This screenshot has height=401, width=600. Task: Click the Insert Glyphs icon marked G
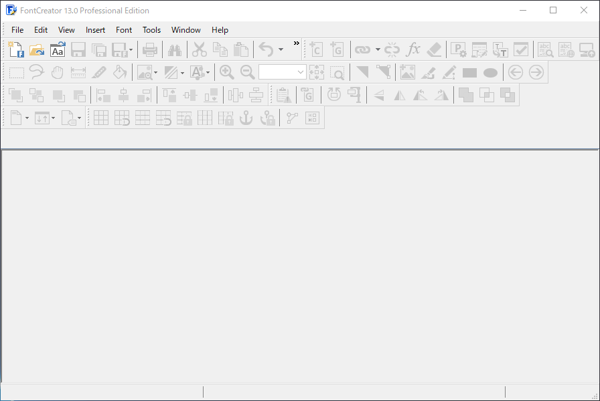click(x=337, y=50)
